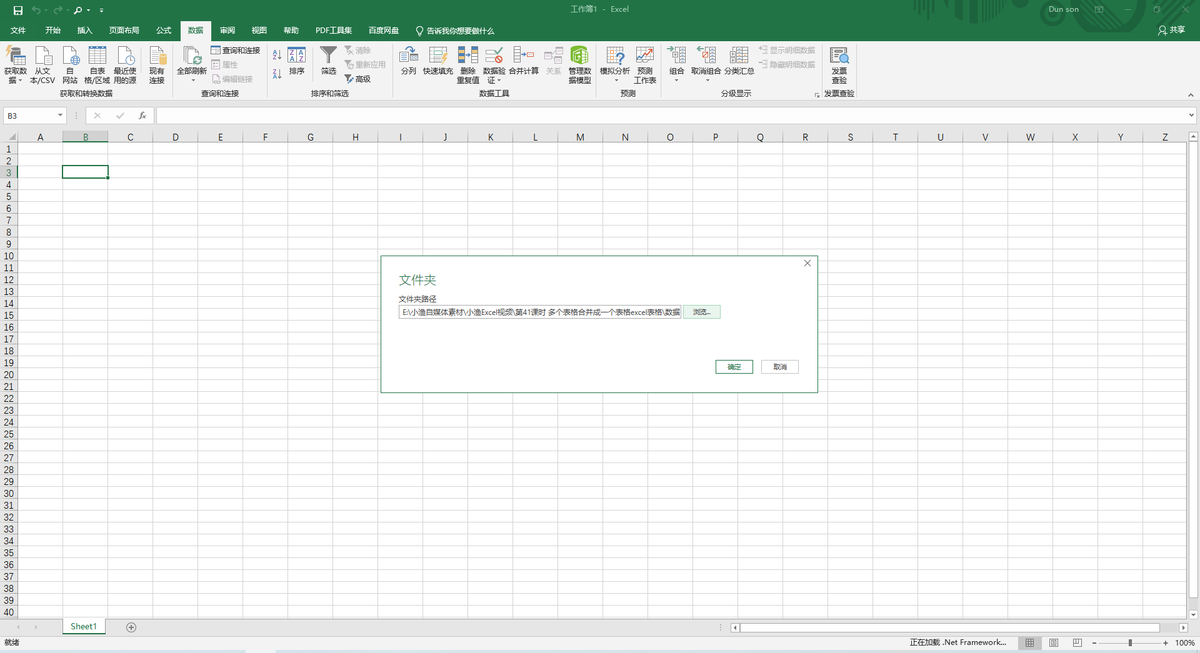Open the 发票查验 invoice check tool
The width and height of the screenshot is (1200, 653).
click(x=839, y=57)
